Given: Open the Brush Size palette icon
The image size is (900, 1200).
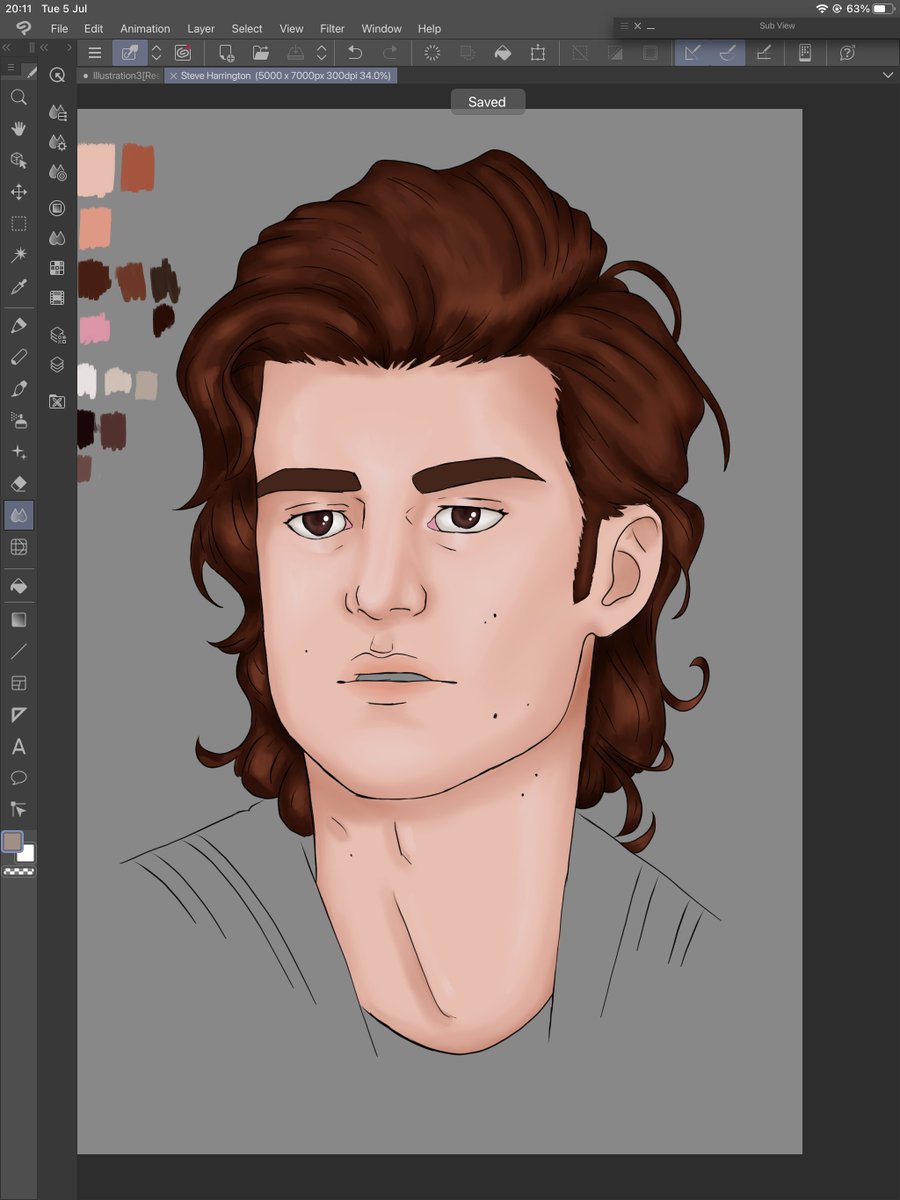Looking at the screenshot, I should point(57,173).
